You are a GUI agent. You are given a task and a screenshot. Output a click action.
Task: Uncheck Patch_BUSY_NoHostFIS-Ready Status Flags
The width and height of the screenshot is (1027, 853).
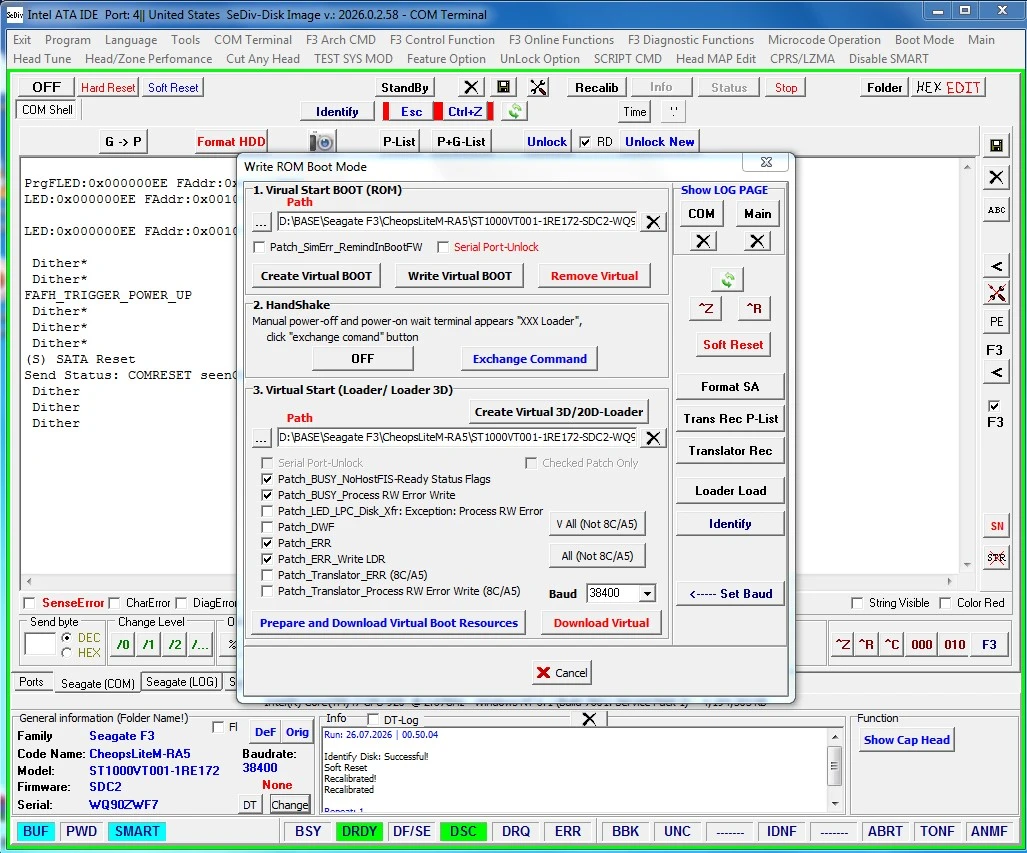click(267, 479)
